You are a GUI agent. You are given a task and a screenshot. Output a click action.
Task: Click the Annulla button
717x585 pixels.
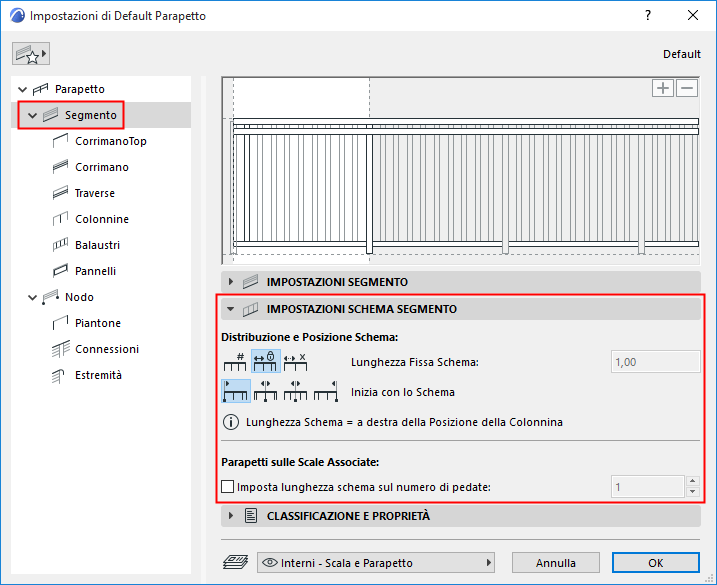tap(556, 563)
